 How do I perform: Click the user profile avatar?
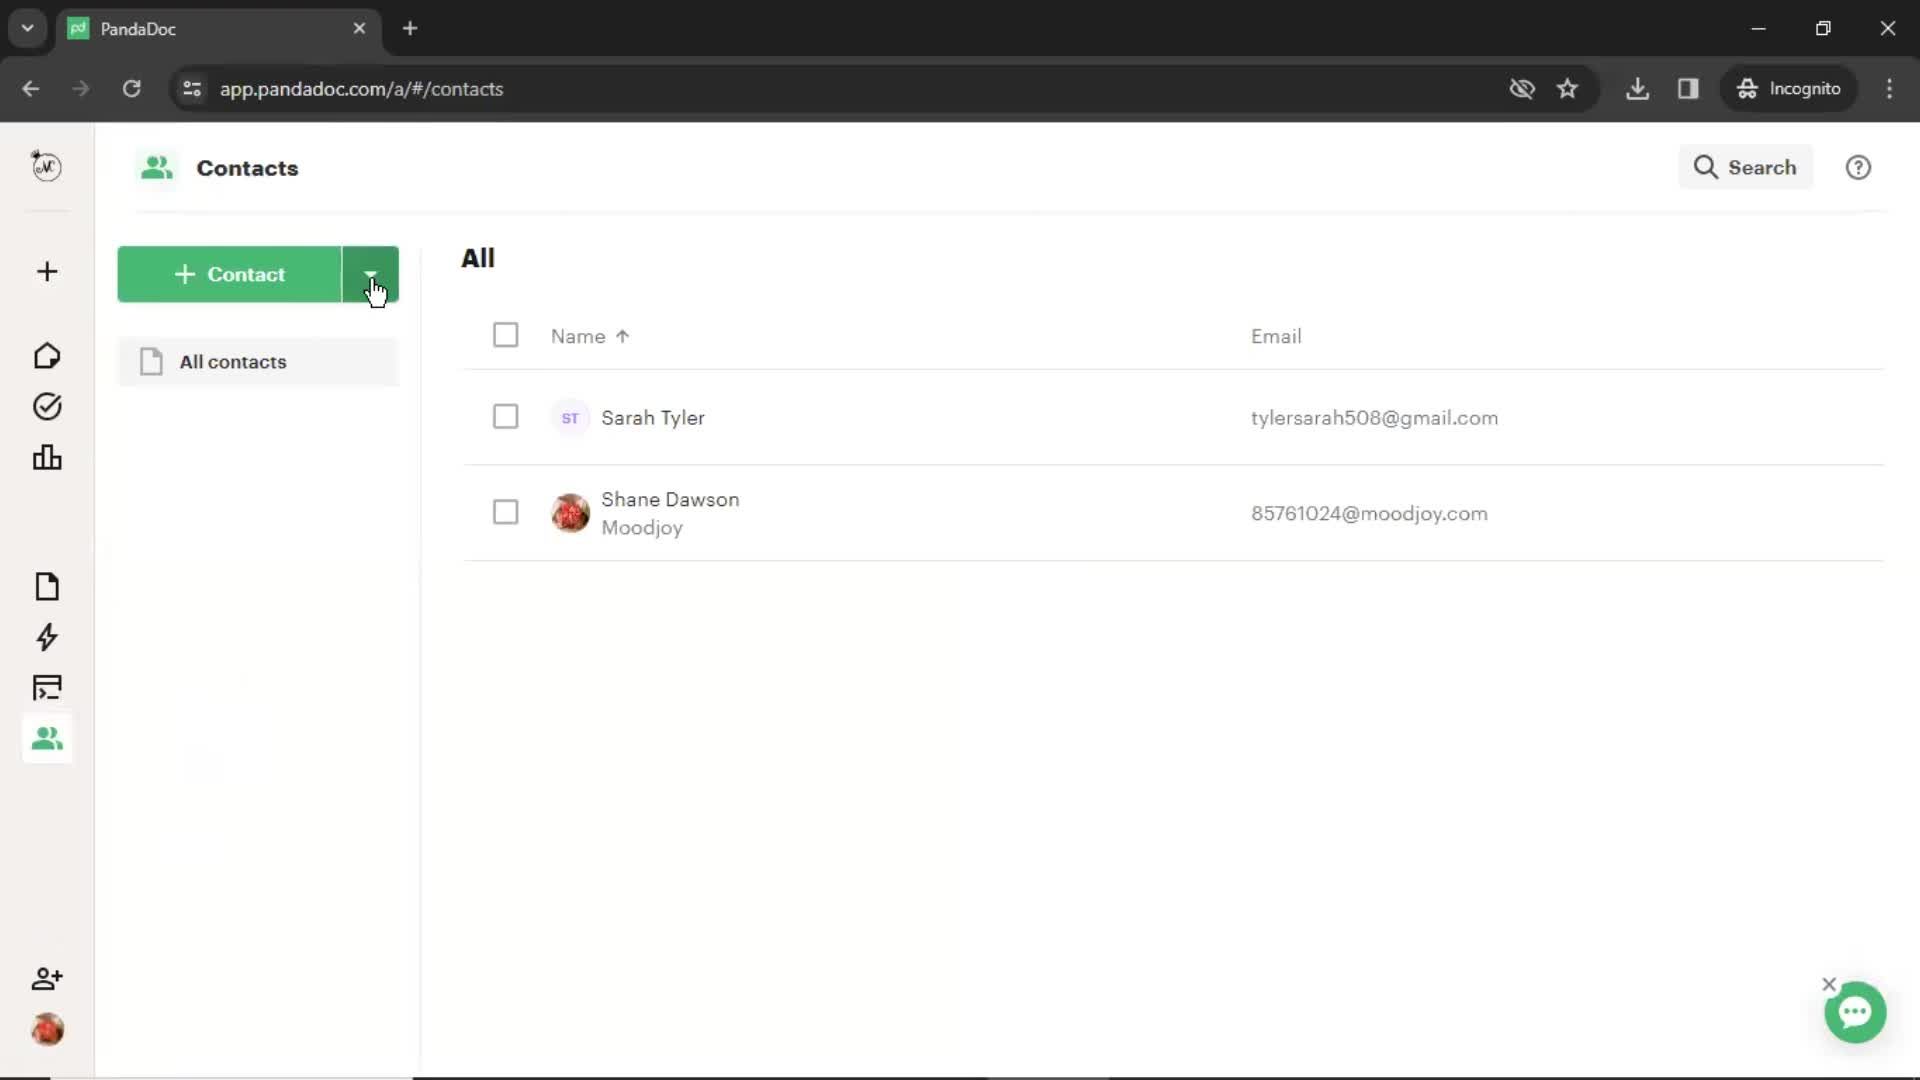click(46, 1030)
